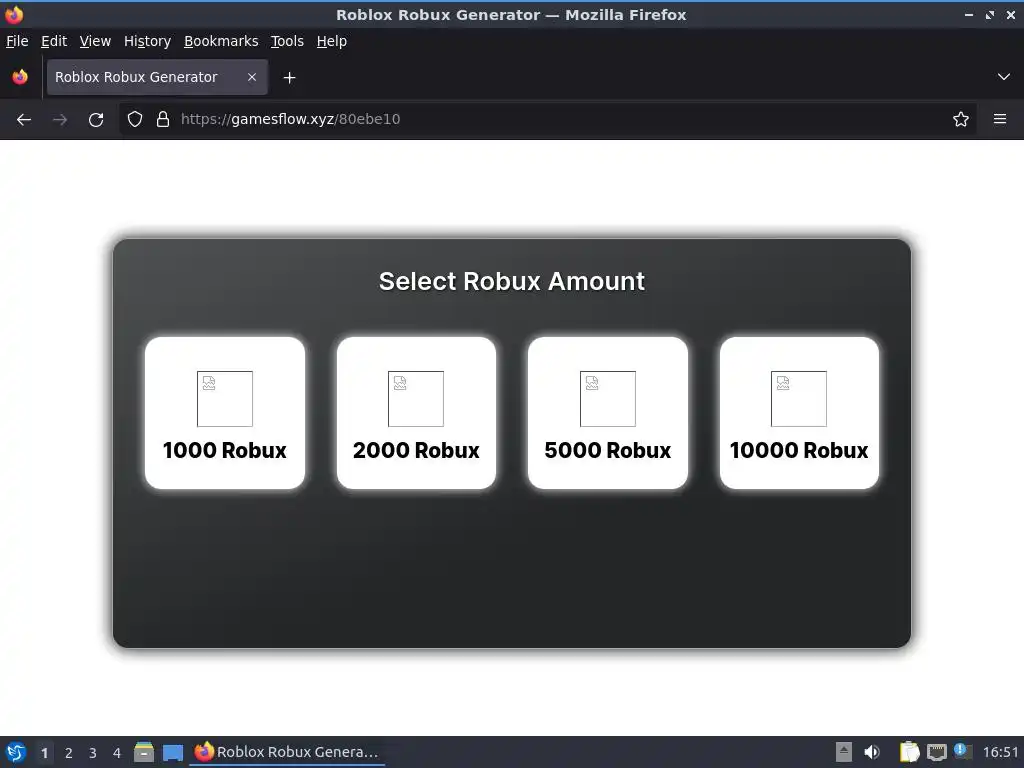Choose the 5000 Robux card
1024x768 pixels.
pos(608,413)
